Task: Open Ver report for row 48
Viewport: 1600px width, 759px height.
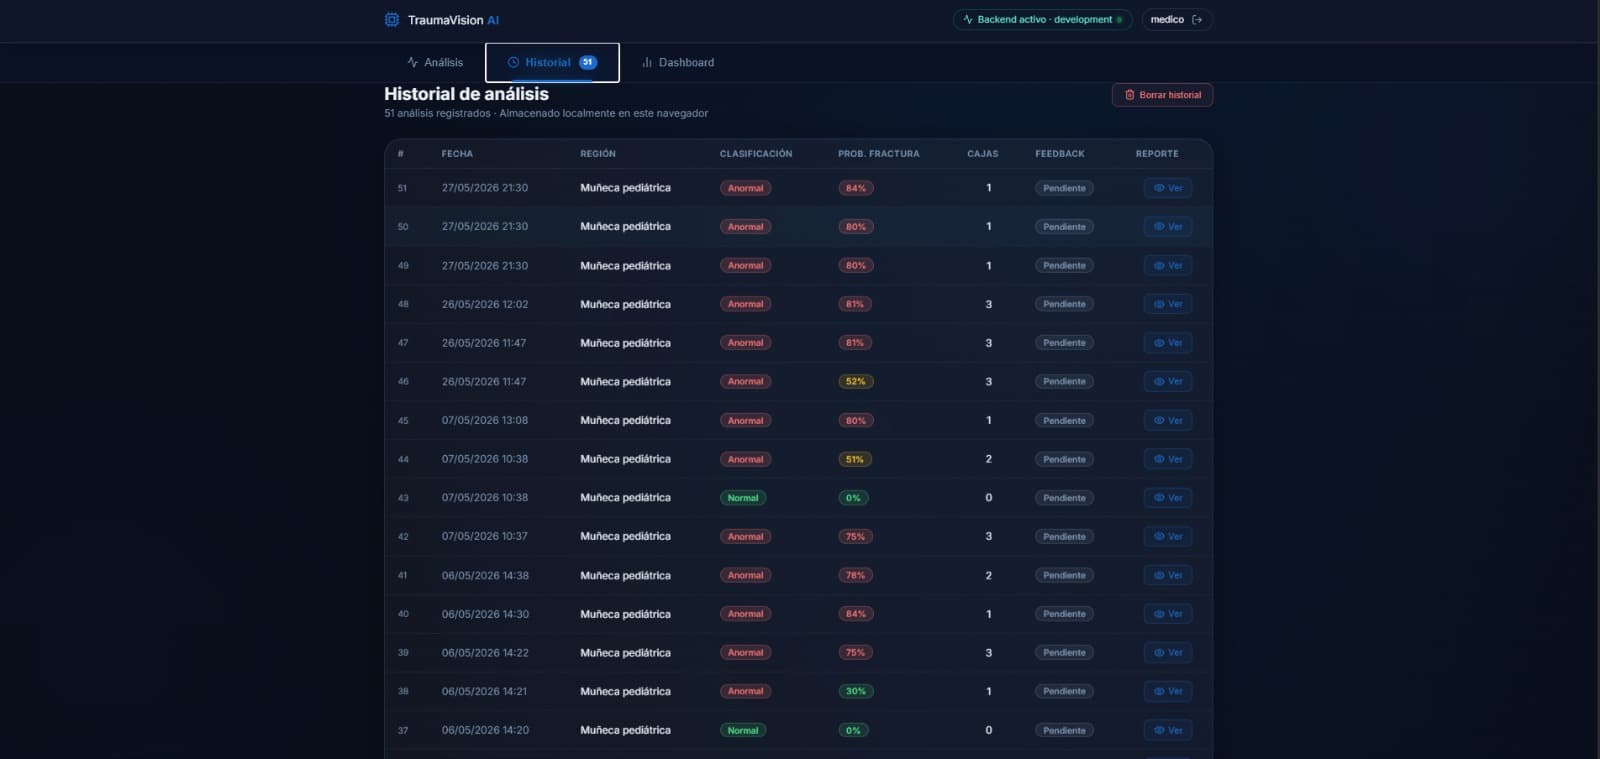Action: (1168, 304)
